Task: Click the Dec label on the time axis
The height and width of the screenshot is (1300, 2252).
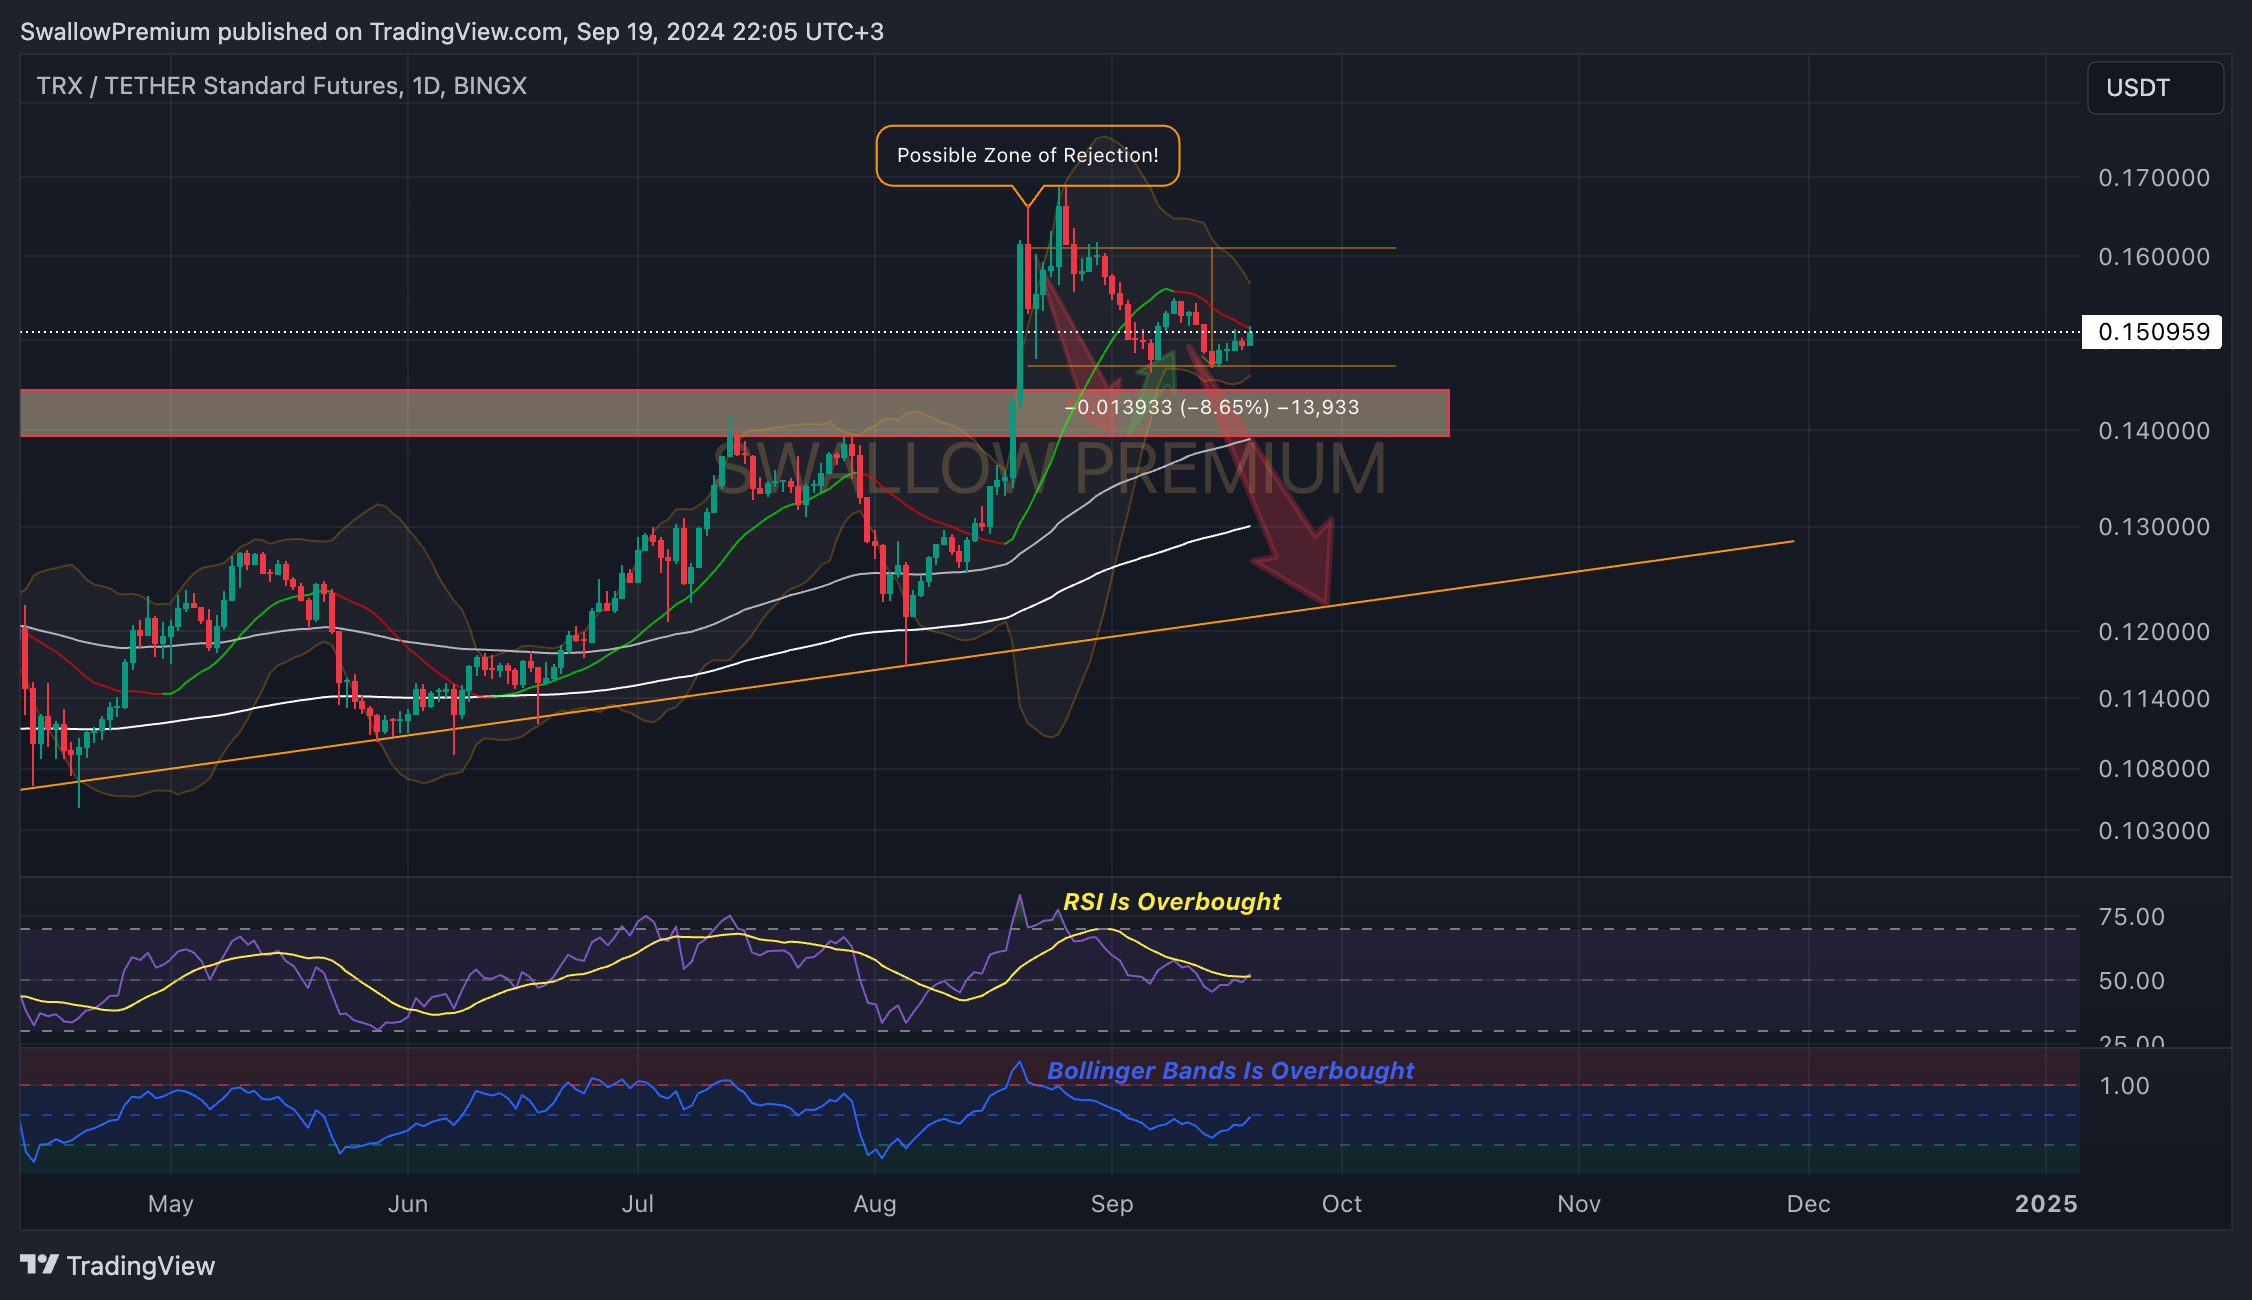Action: [x=1809, y=1204]
